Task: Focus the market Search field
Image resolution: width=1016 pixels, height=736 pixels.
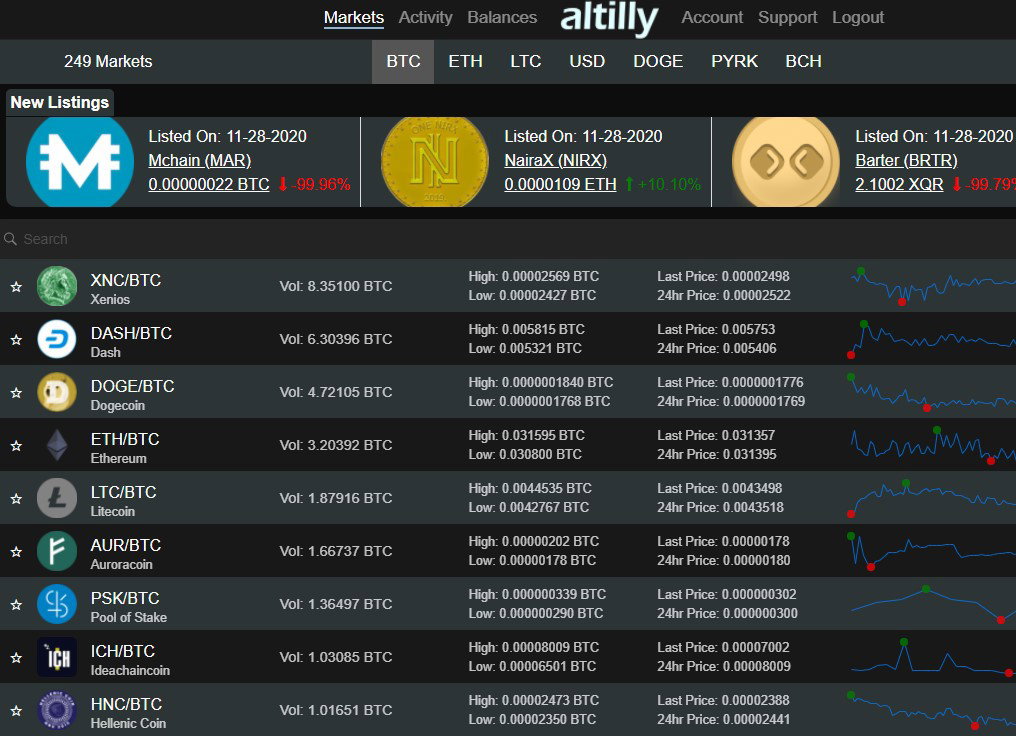Action: 508,239
